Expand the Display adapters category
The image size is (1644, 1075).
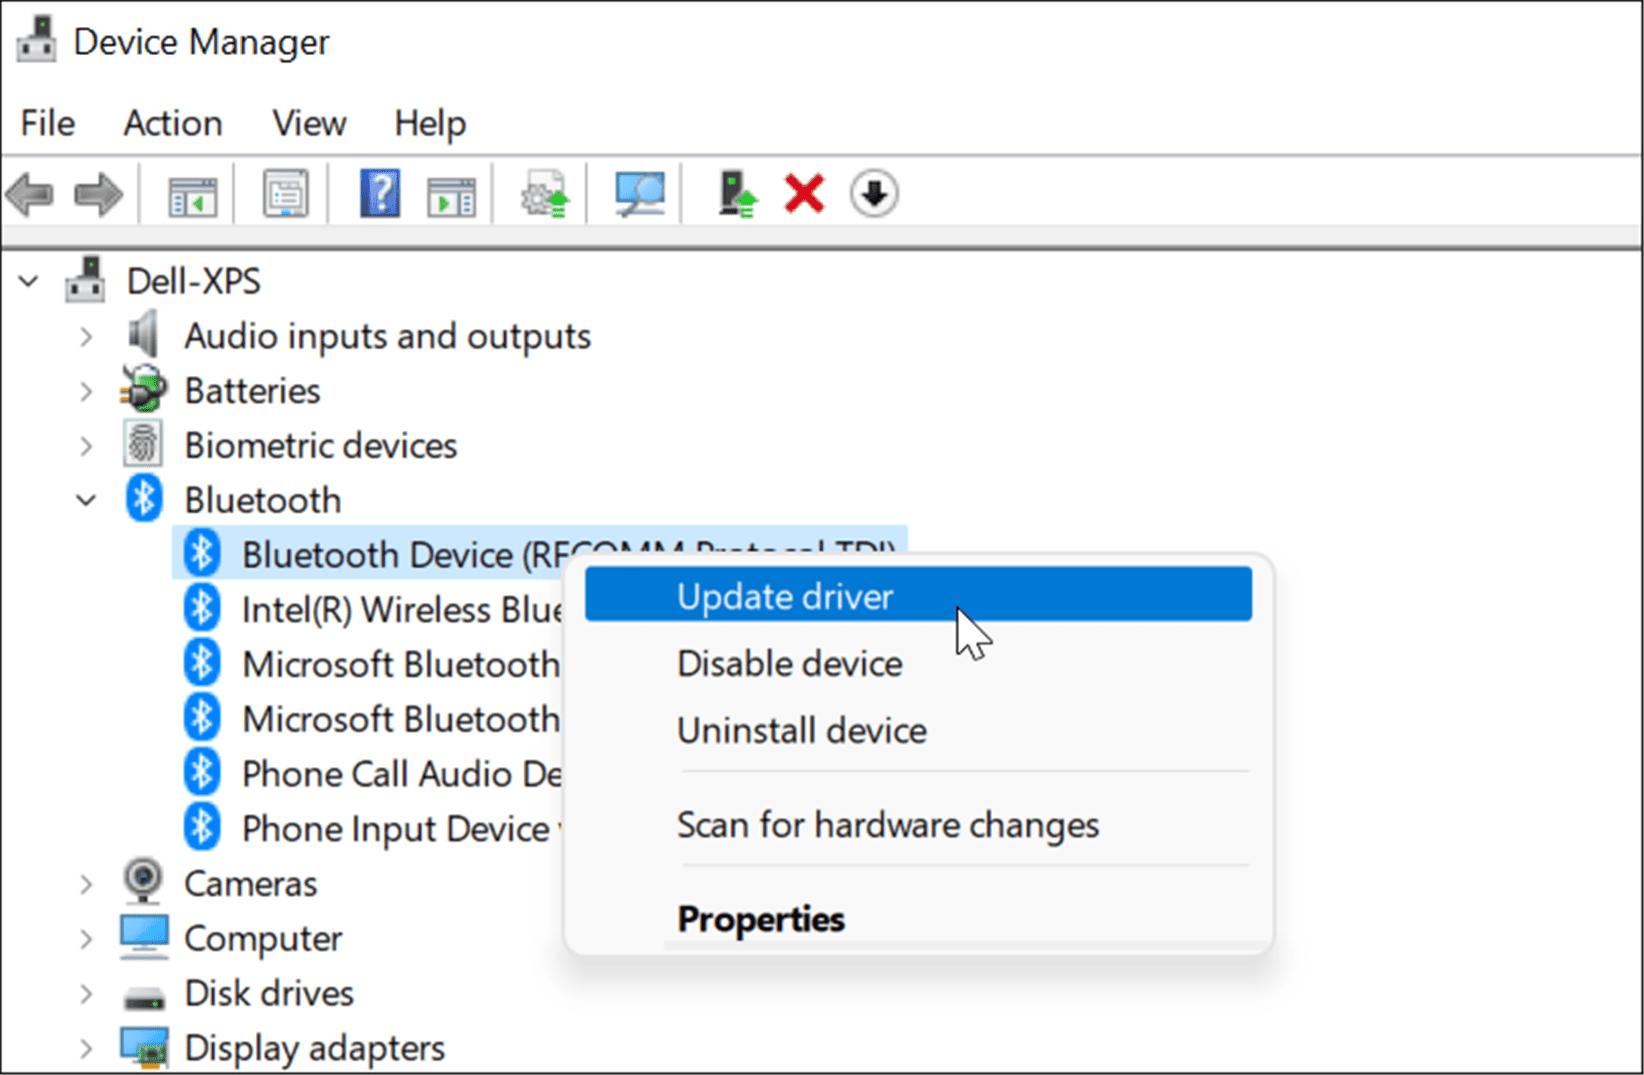coord(85,1048)
